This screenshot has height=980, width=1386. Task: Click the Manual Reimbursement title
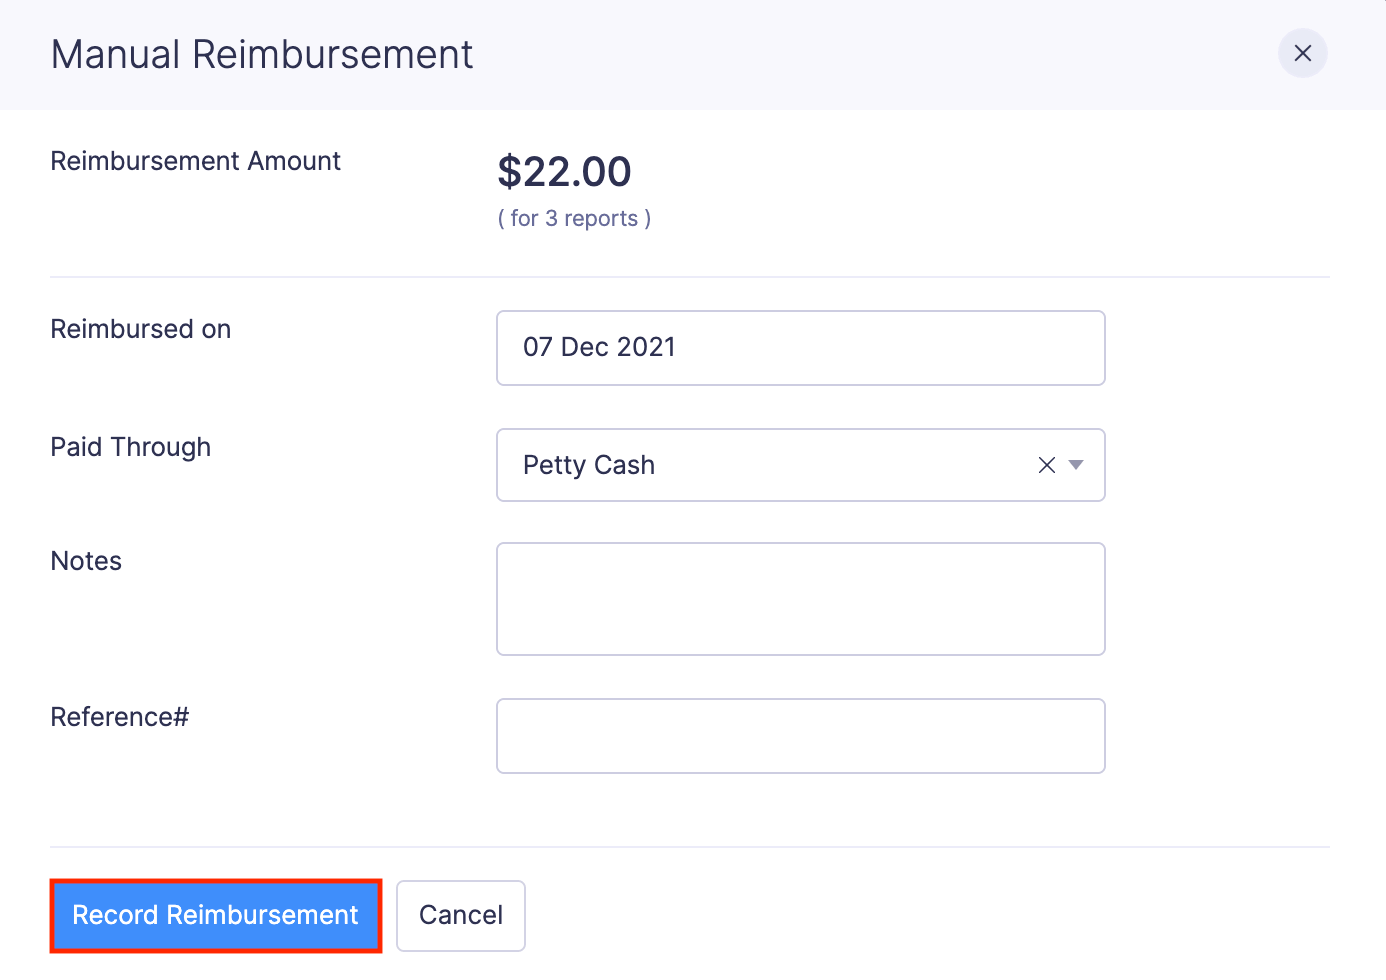(x=262, y=55)
